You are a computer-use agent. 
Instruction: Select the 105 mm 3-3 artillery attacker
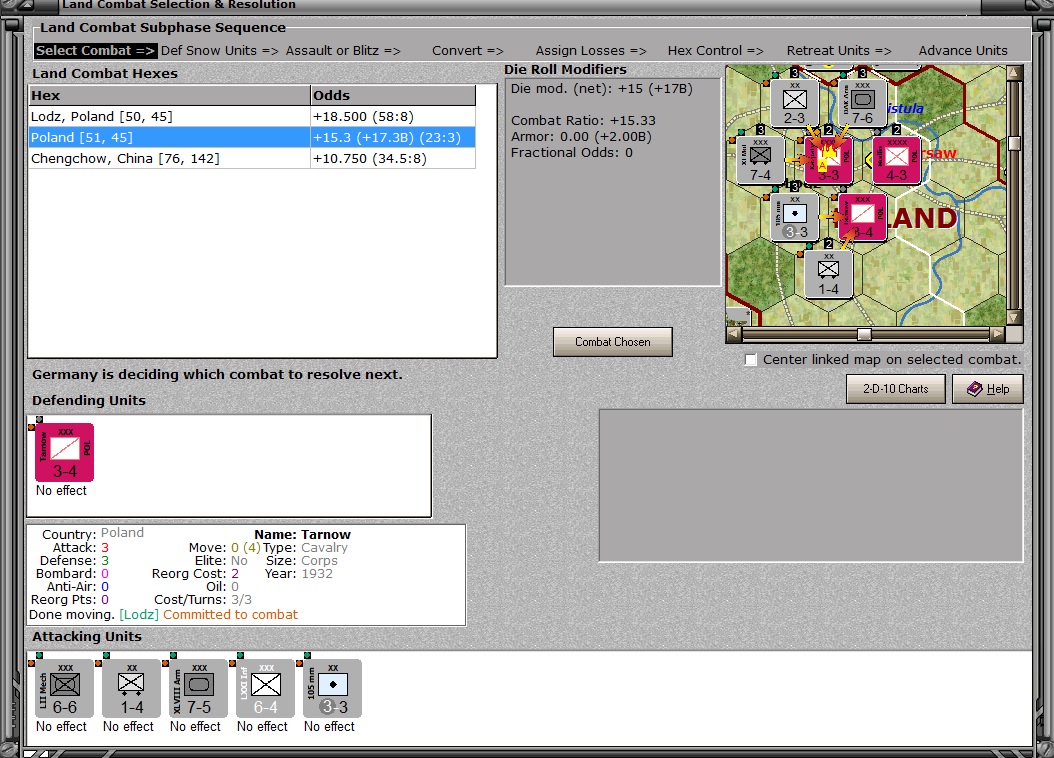pos(333,688)
